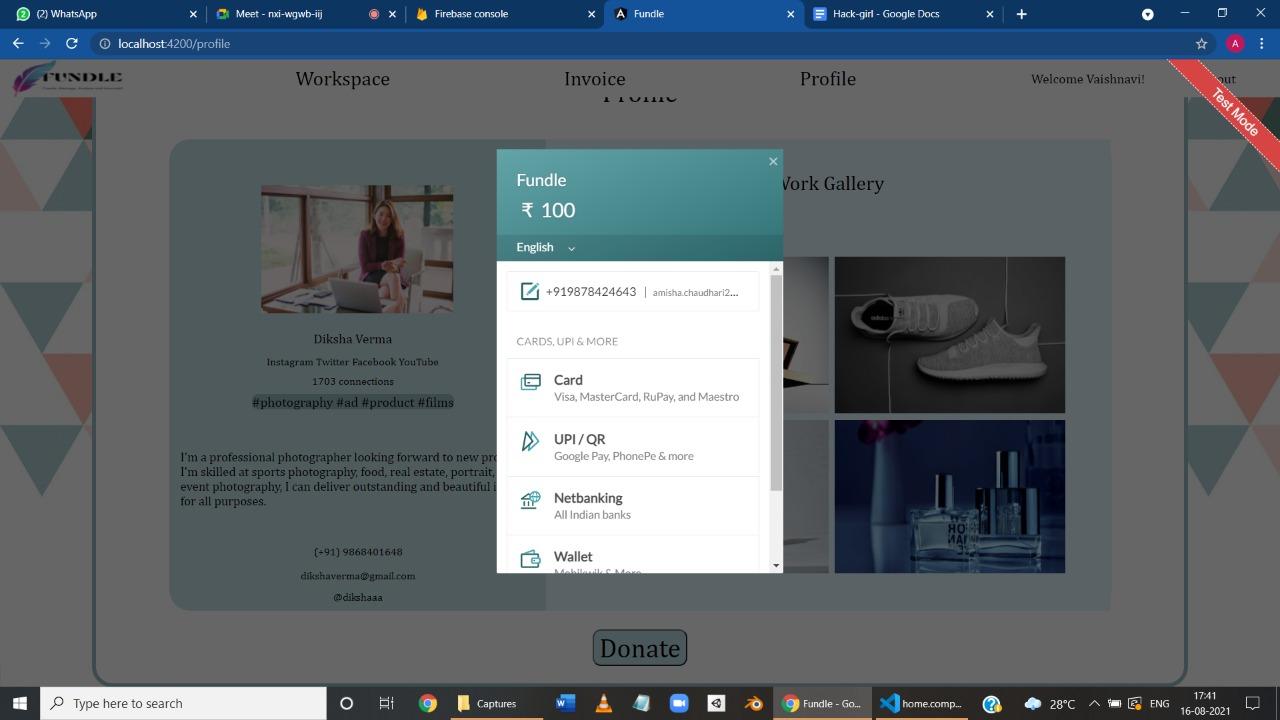The width and height of the screenshot is (1280, 720).
Task: Close the Firebase console tab
Action: tap(591, 14)
